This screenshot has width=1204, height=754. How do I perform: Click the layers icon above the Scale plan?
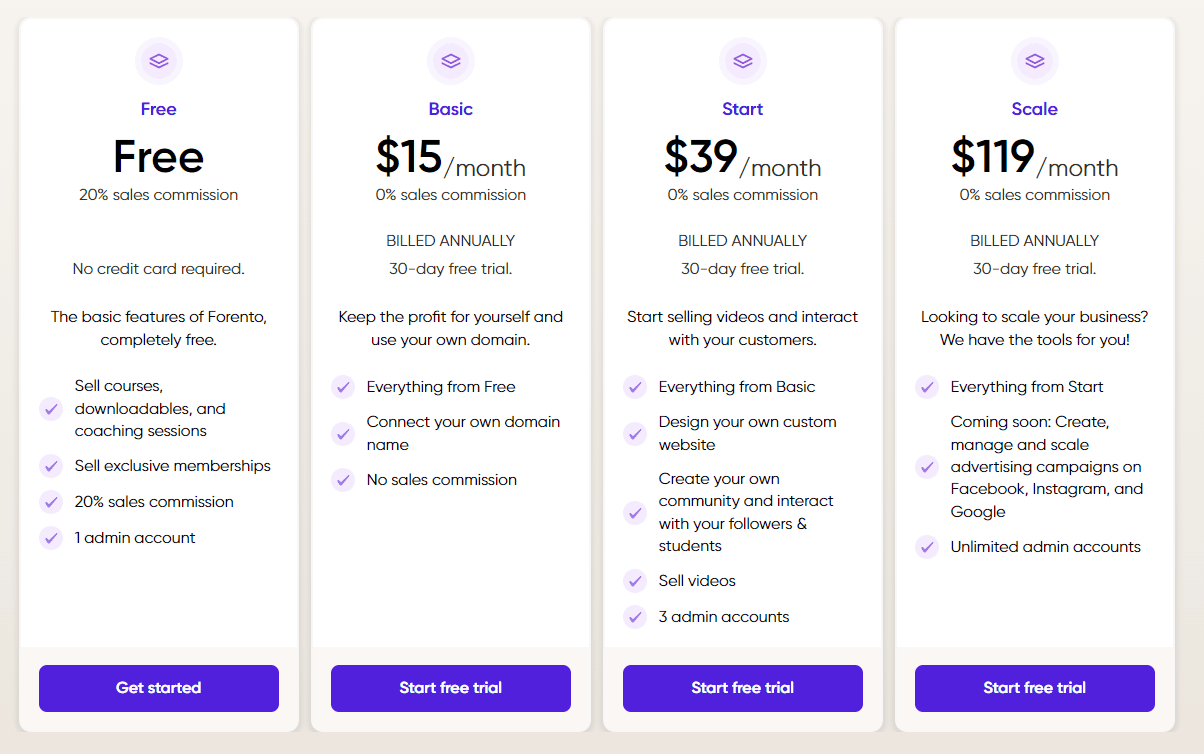coord(1034,61)
